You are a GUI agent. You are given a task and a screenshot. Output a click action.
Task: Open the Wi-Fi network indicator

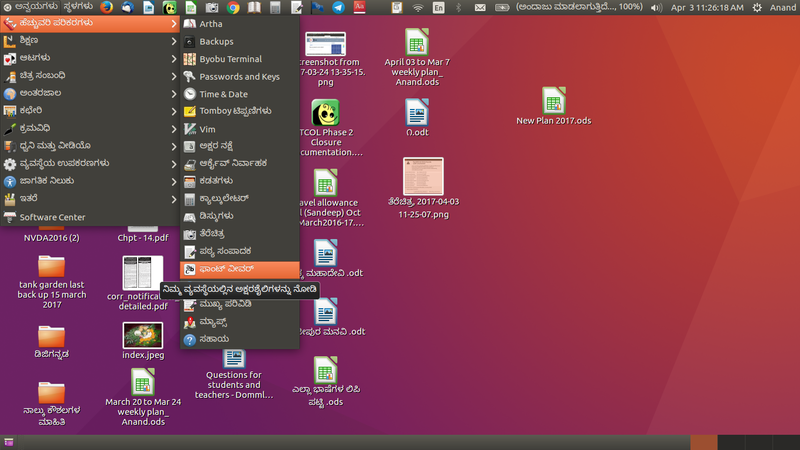pos(418,8)
